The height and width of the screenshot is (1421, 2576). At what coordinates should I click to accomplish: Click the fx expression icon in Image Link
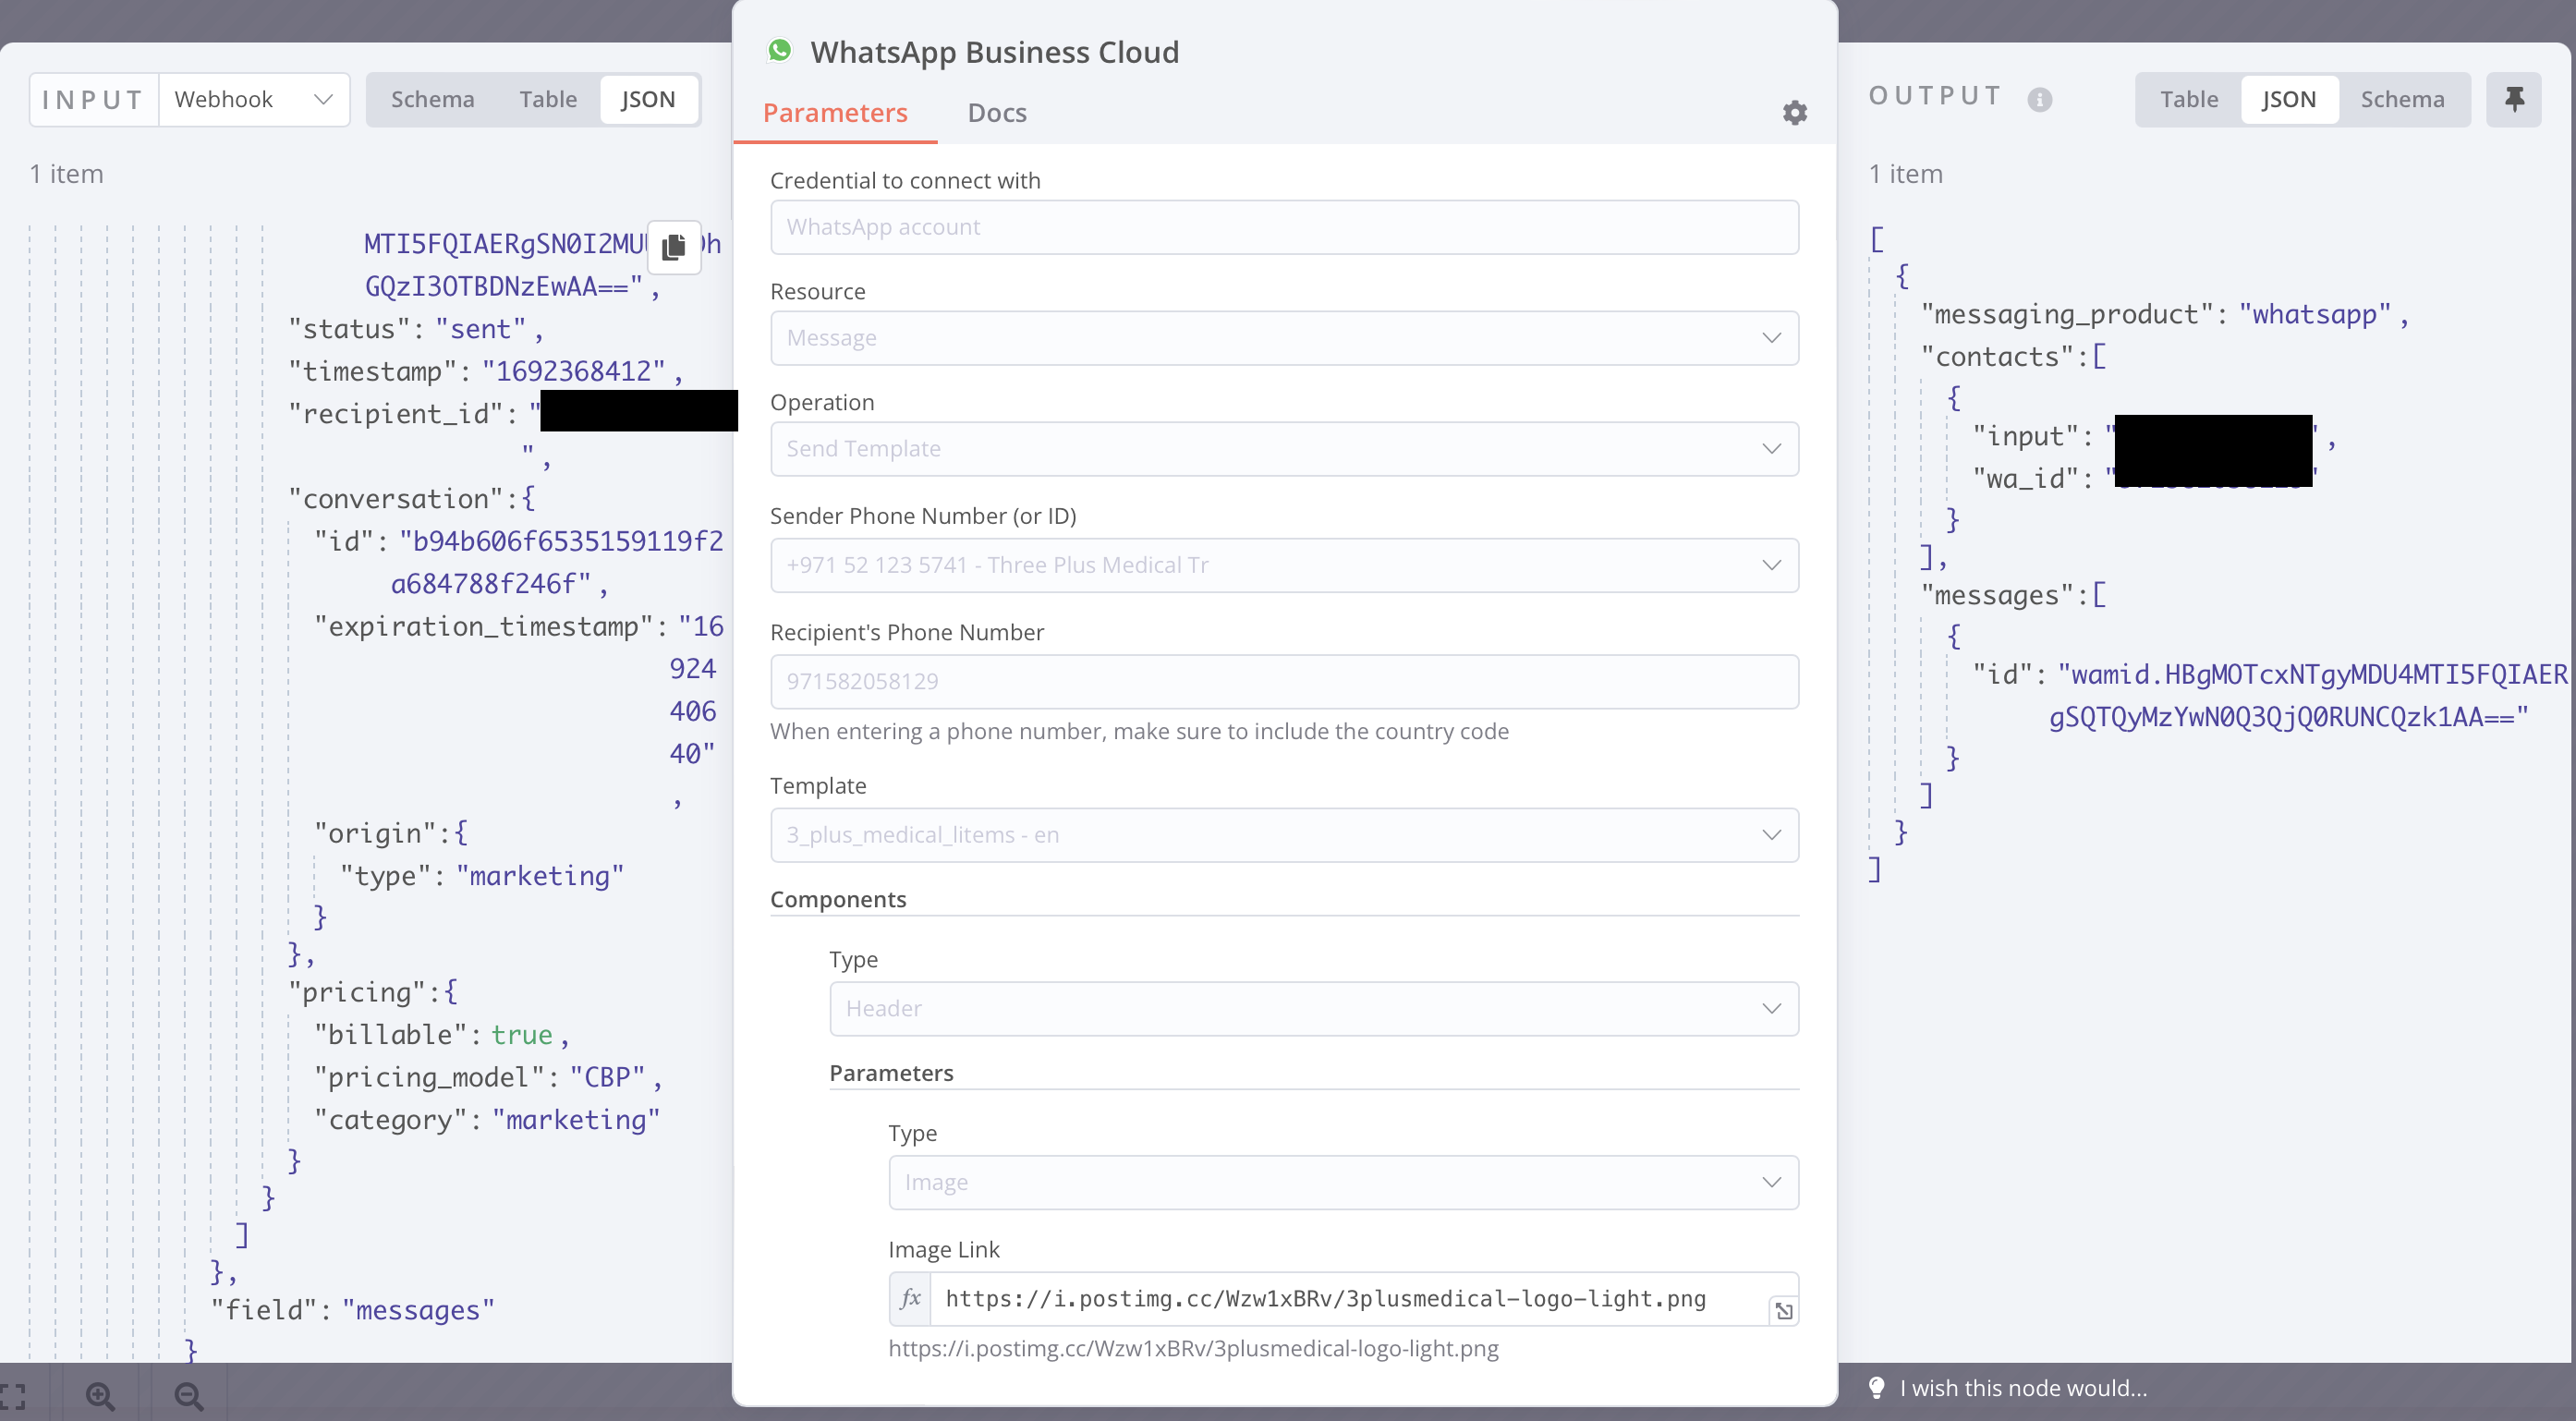coord(910,1298)
